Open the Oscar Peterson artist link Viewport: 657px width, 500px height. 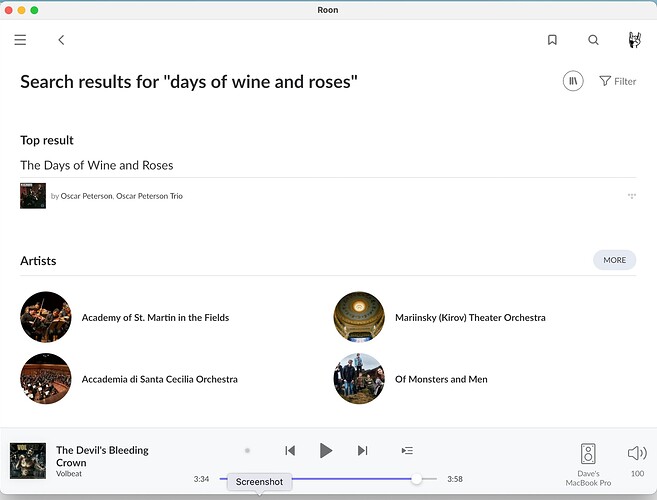[x=86, y=196]
